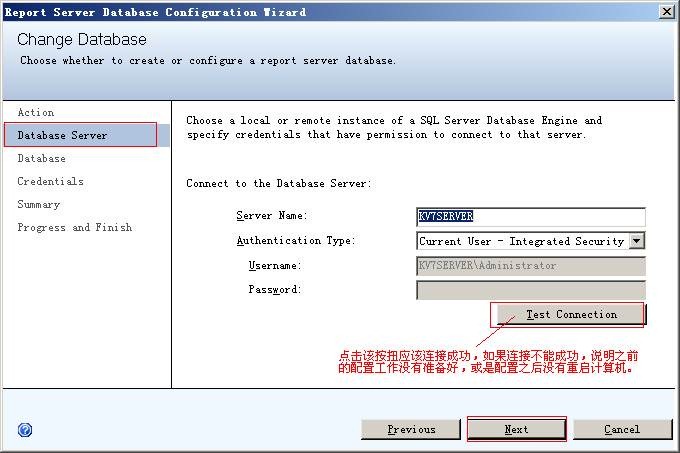Select the Action step in sidebar
Screen dimensions: 680x453
[x=36, y=113]
